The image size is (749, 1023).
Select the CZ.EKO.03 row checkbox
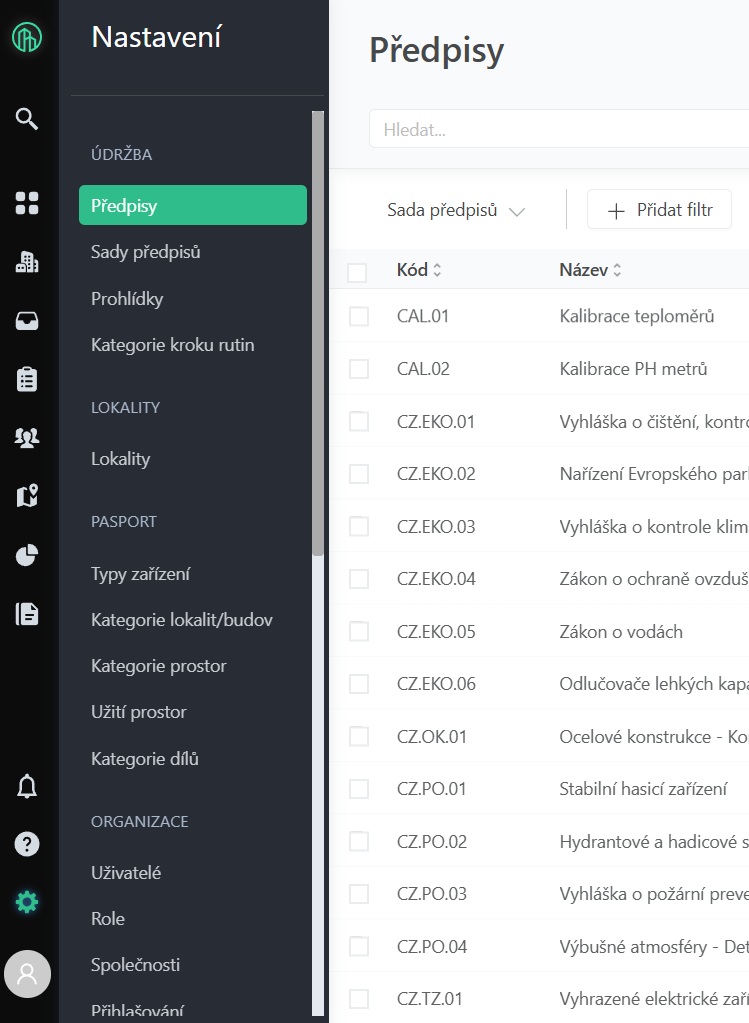pyautogui.click(x=359, y=526)
